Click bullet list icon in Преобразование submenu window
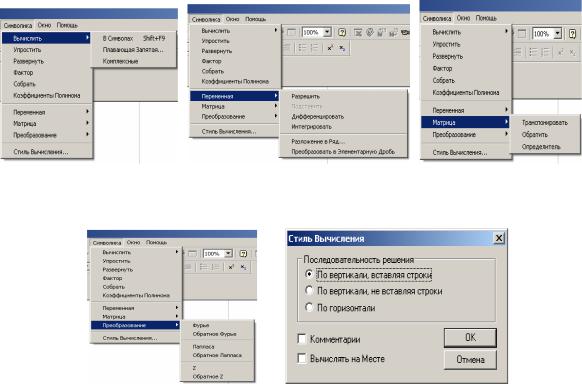 [x=203, y=267]
